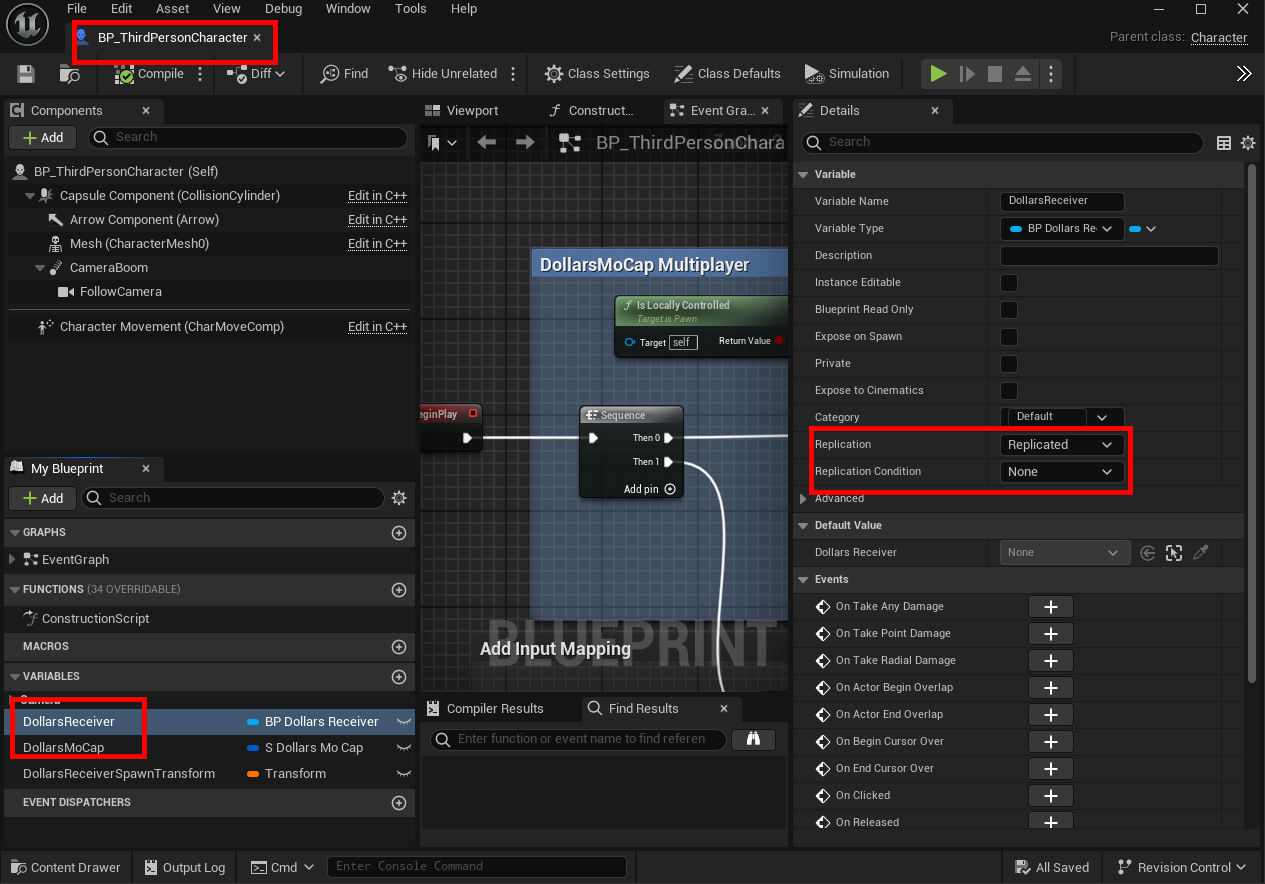Click the Save blueprint icon
Image resolution: width=1265 pixels, height=884 pixels.
tap(26, 74)
